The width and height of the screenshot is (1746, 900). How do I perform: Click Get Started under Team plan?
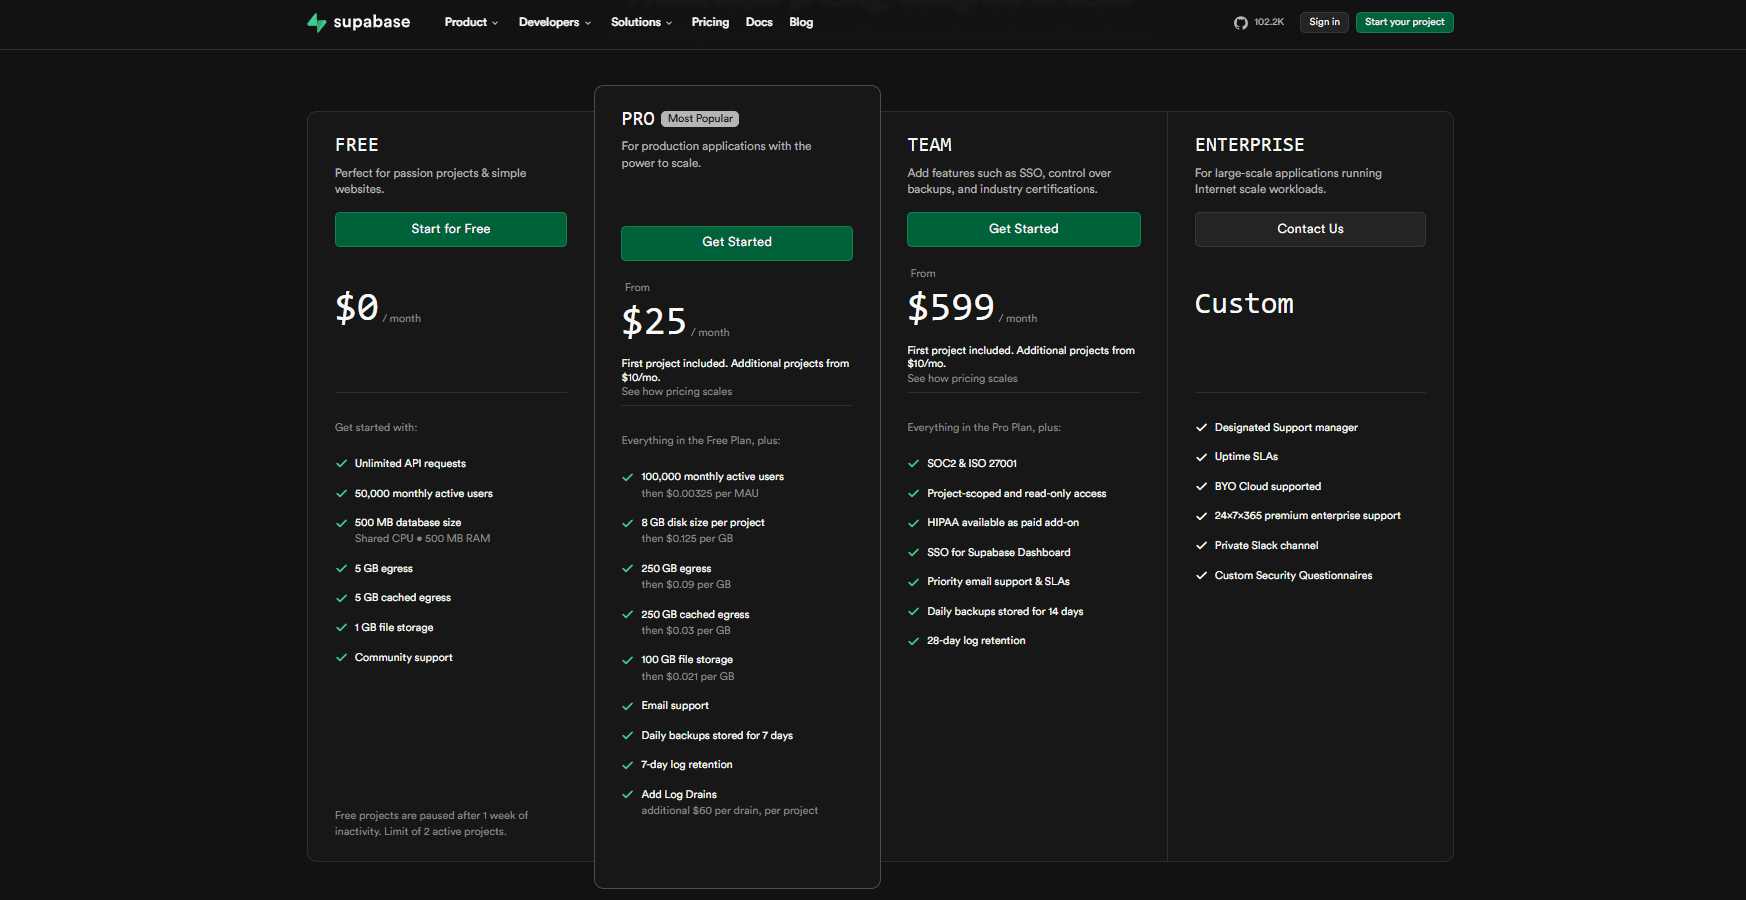[1023, 229]
